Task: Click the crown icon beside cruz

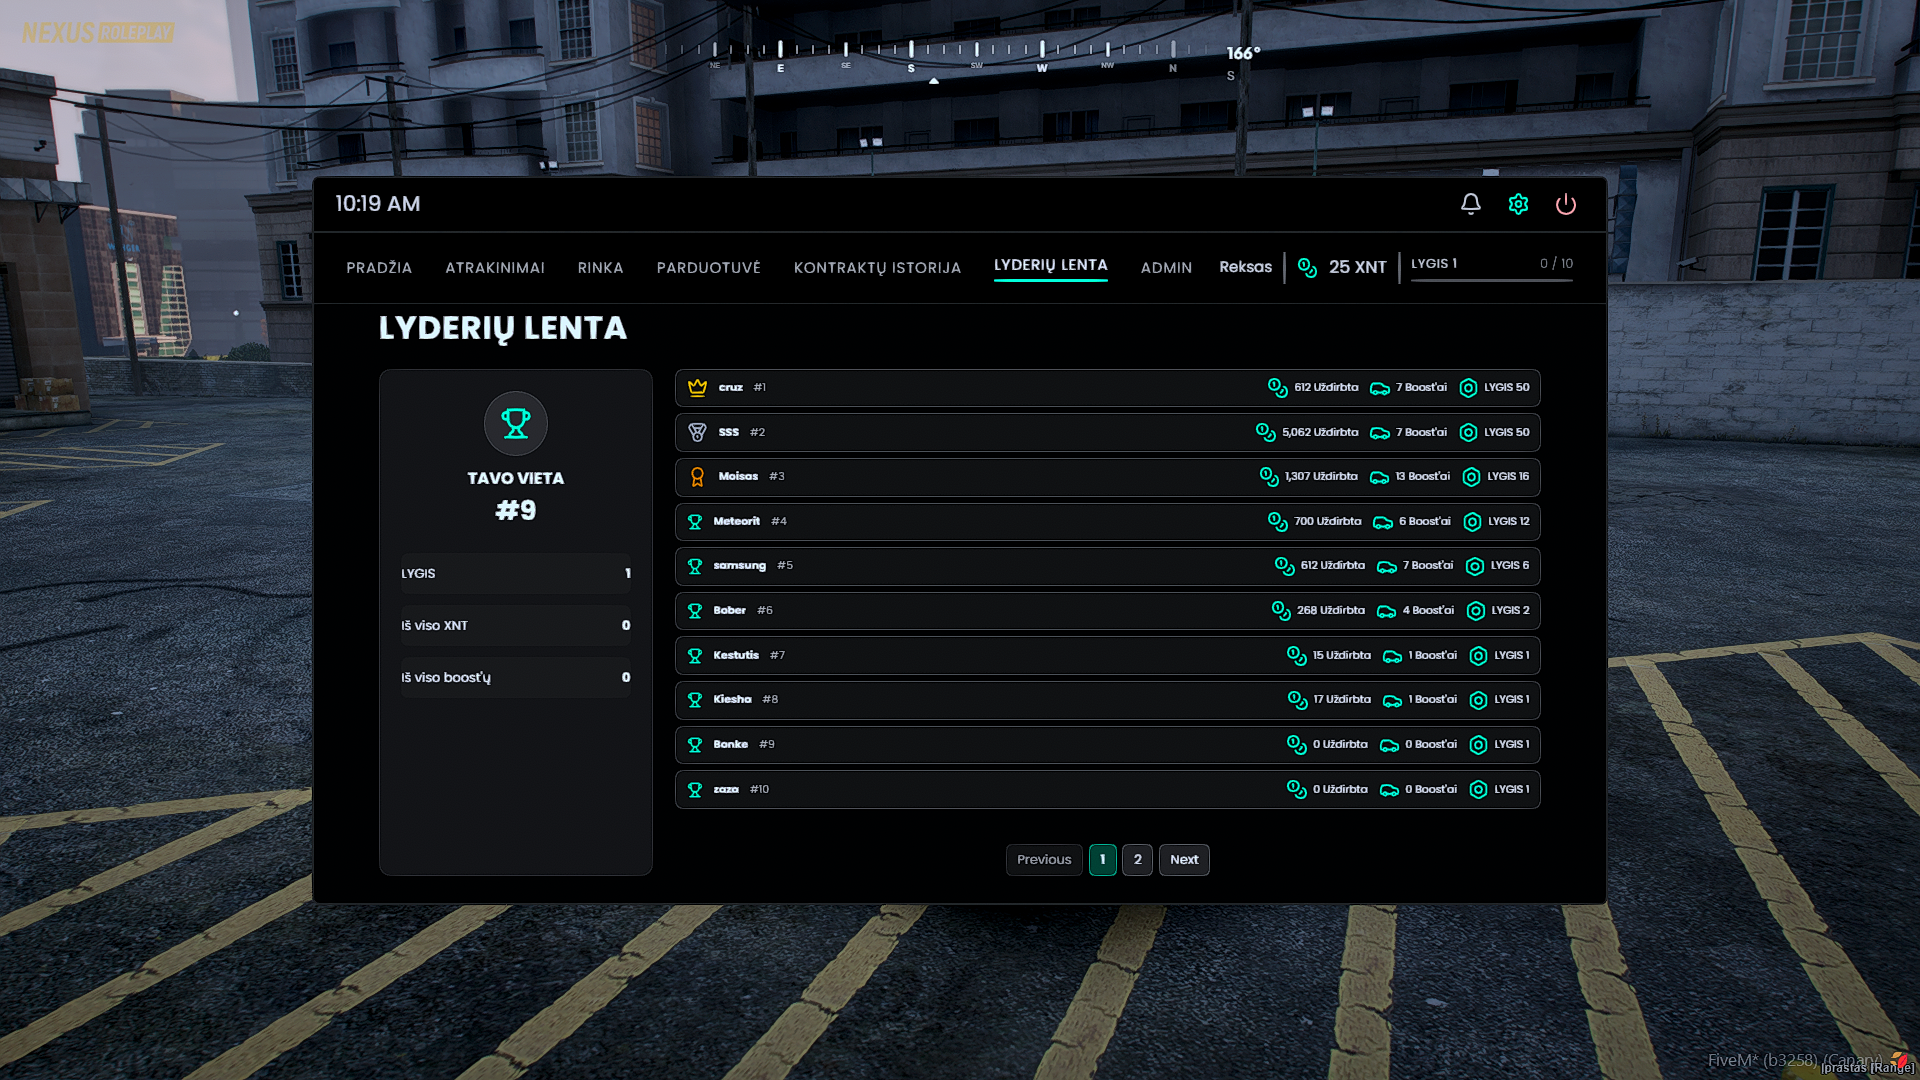Action: pos(697,387)
